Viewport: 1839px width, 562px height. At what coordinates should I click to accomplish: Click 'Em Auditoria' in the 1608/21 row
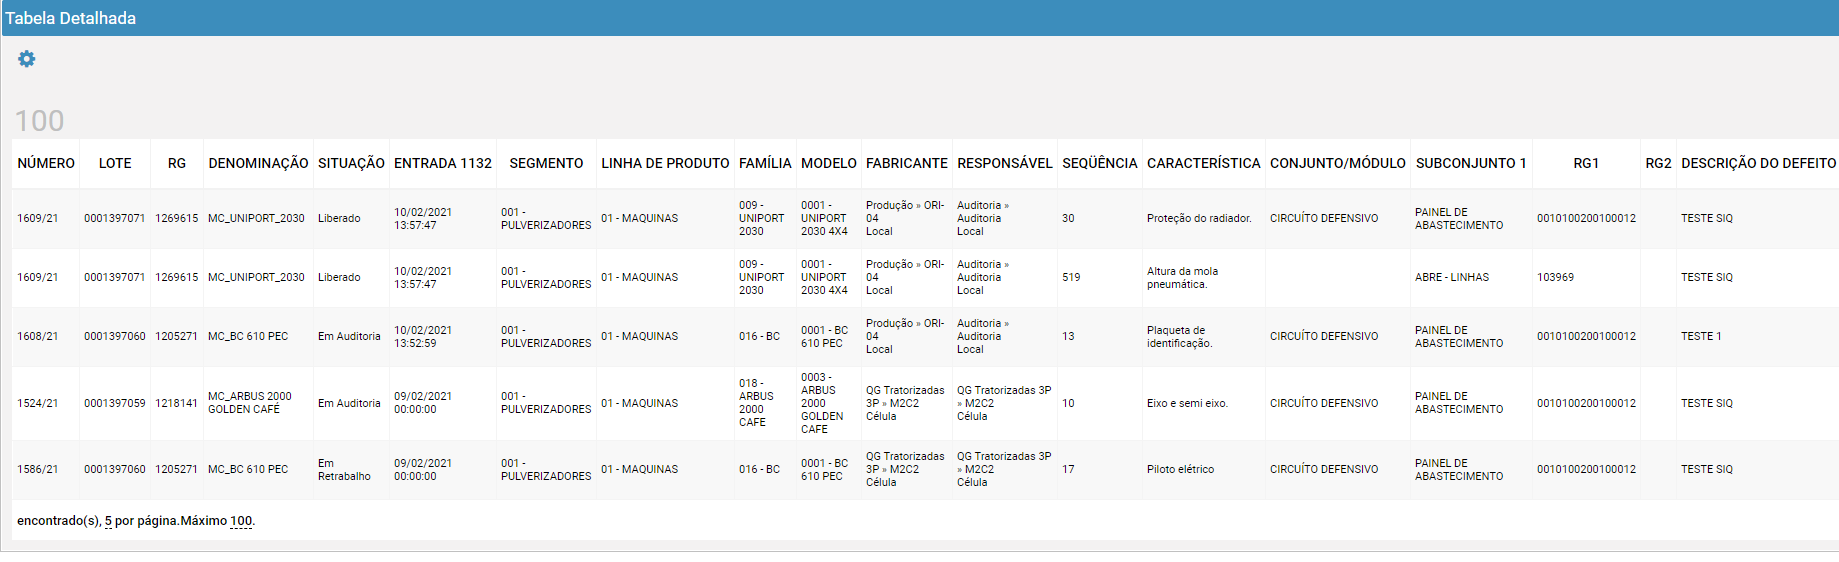[x=349, y=336]
